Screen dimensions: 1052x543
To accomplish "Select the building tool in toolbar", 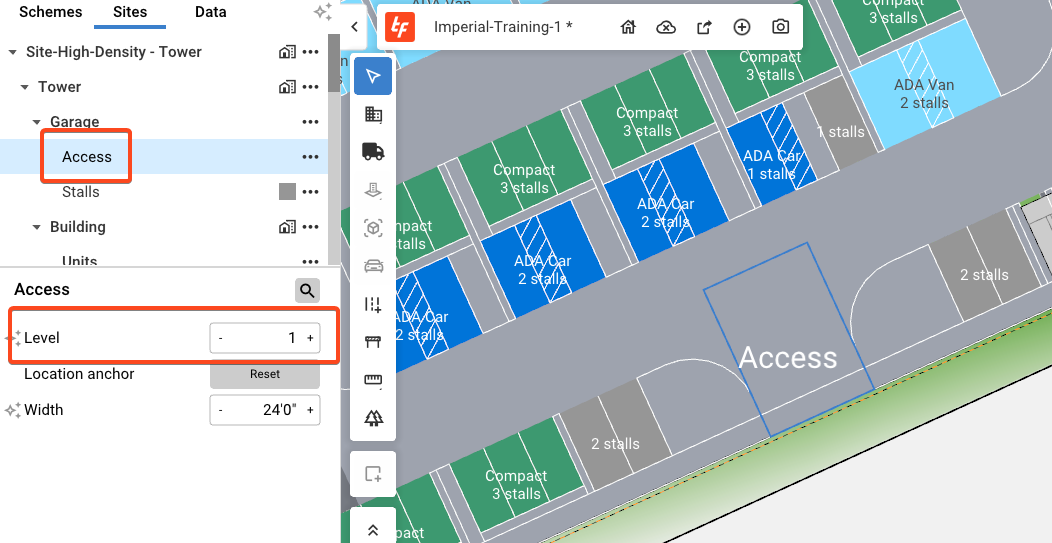I will (373, 115).
